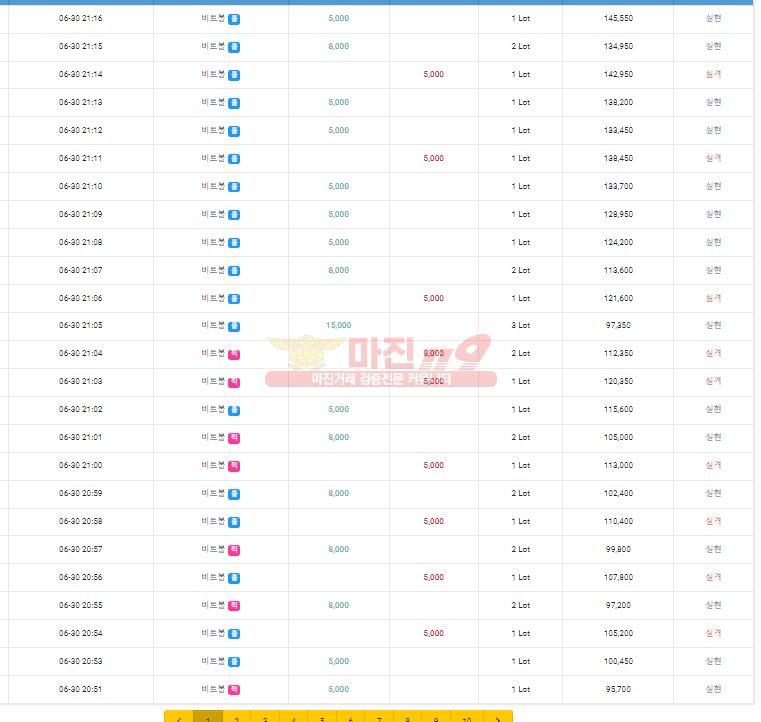Click the balance value 95,700
Image resolution: width=761 pixels, height=722 pixels.
618,689
